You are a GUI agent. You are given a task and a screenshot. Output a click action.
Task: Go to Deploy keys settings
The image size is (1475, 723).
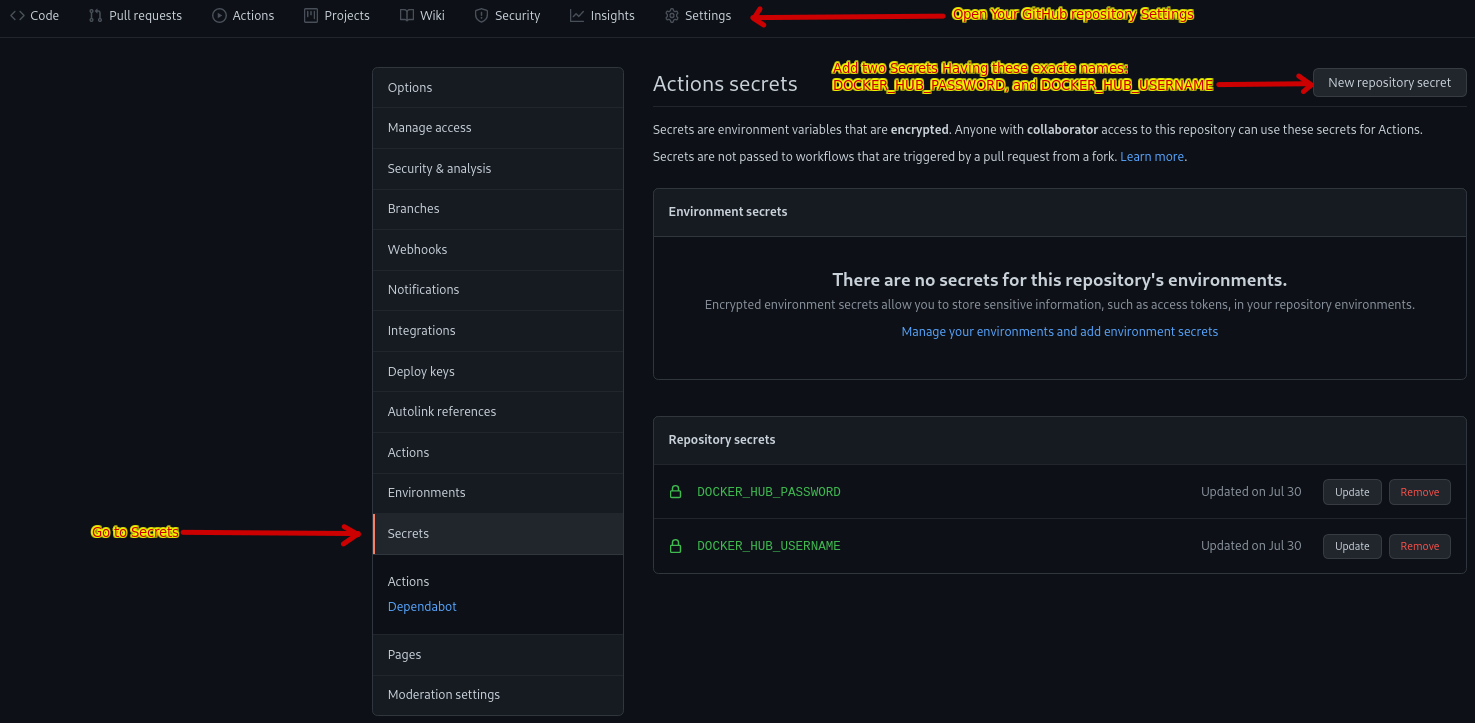pos(421,371)
